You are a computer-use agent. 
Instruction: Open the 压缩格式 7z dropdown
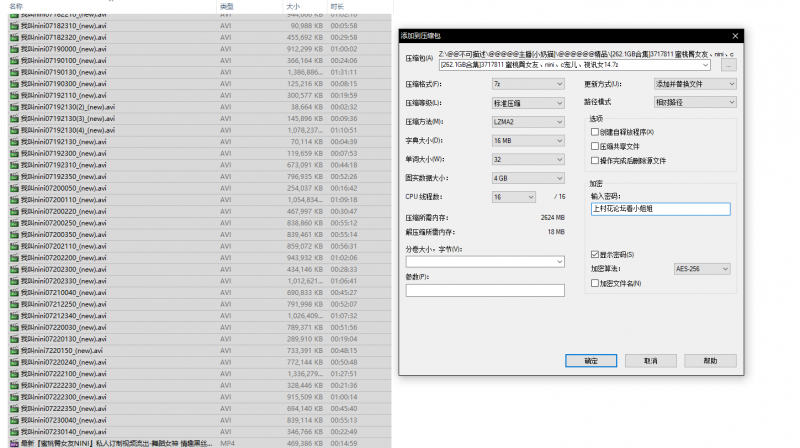(x=527, y=84)
